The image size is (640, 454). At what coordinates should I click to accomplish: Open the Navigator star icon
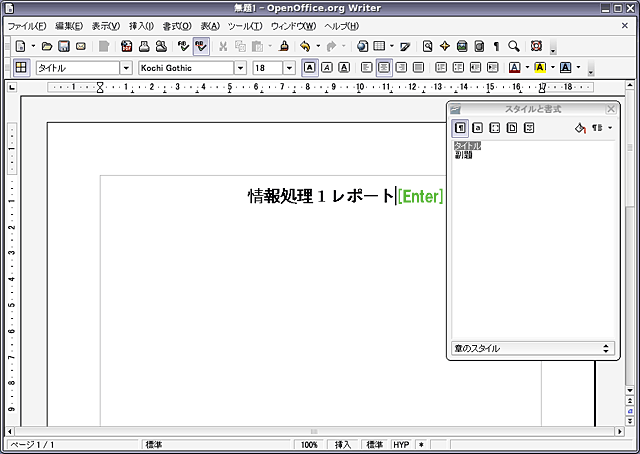tap(444, 46)
